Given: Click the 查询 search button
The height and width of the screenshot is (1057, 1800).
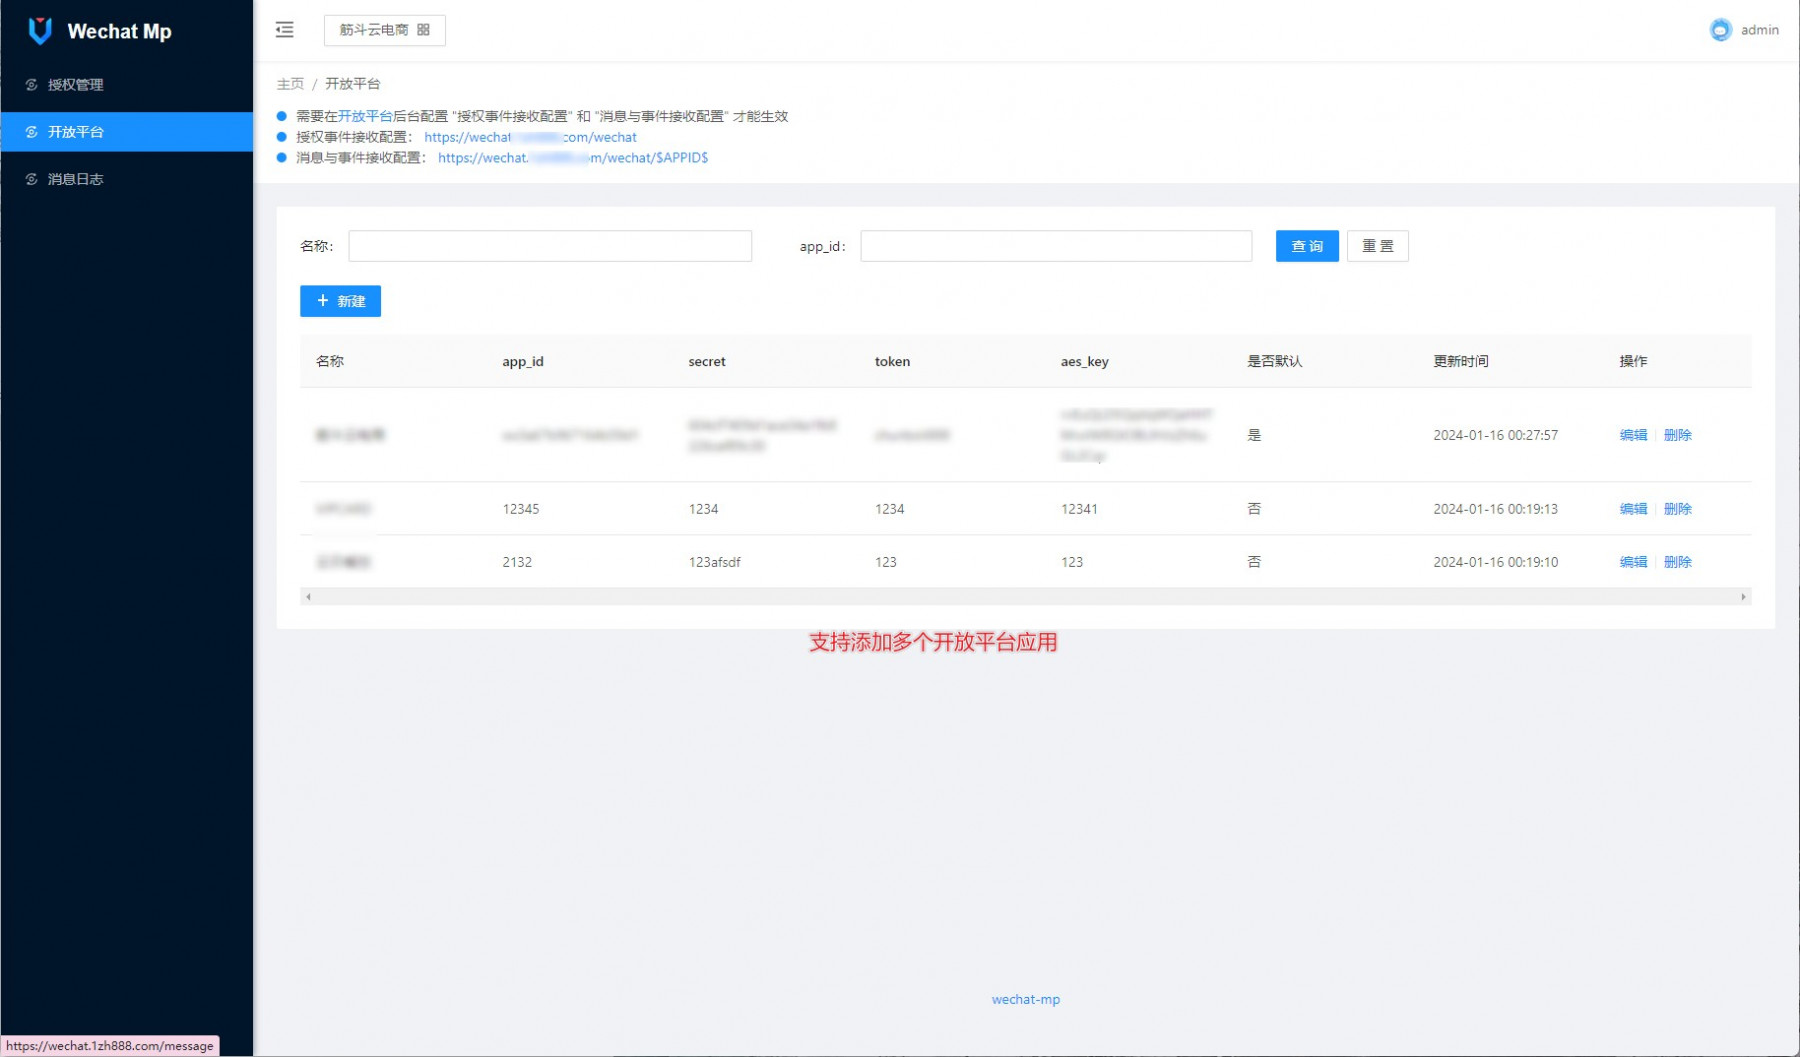Looking at the screenshot, I should pyautogui.click(x=1307, y=246).
